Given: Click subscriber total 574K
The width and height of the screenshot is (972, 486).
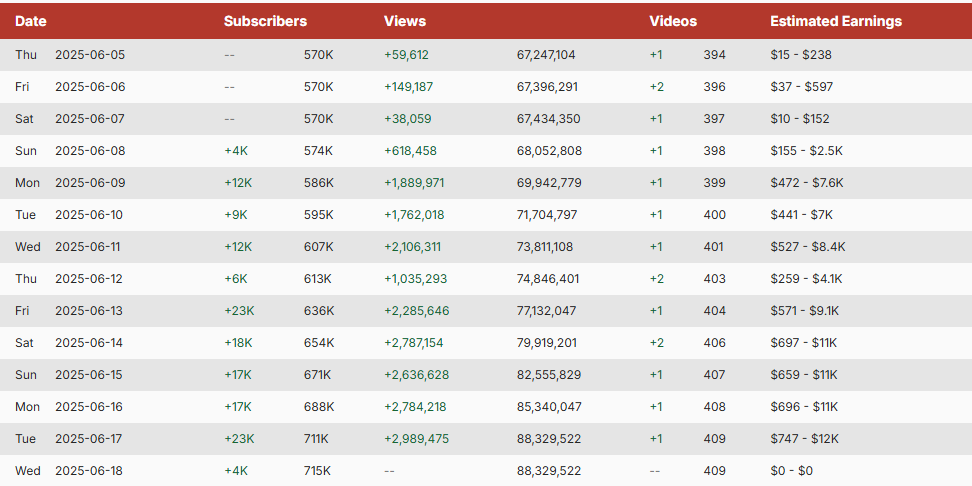Looking at the screenshot, I should pos(319,151).
